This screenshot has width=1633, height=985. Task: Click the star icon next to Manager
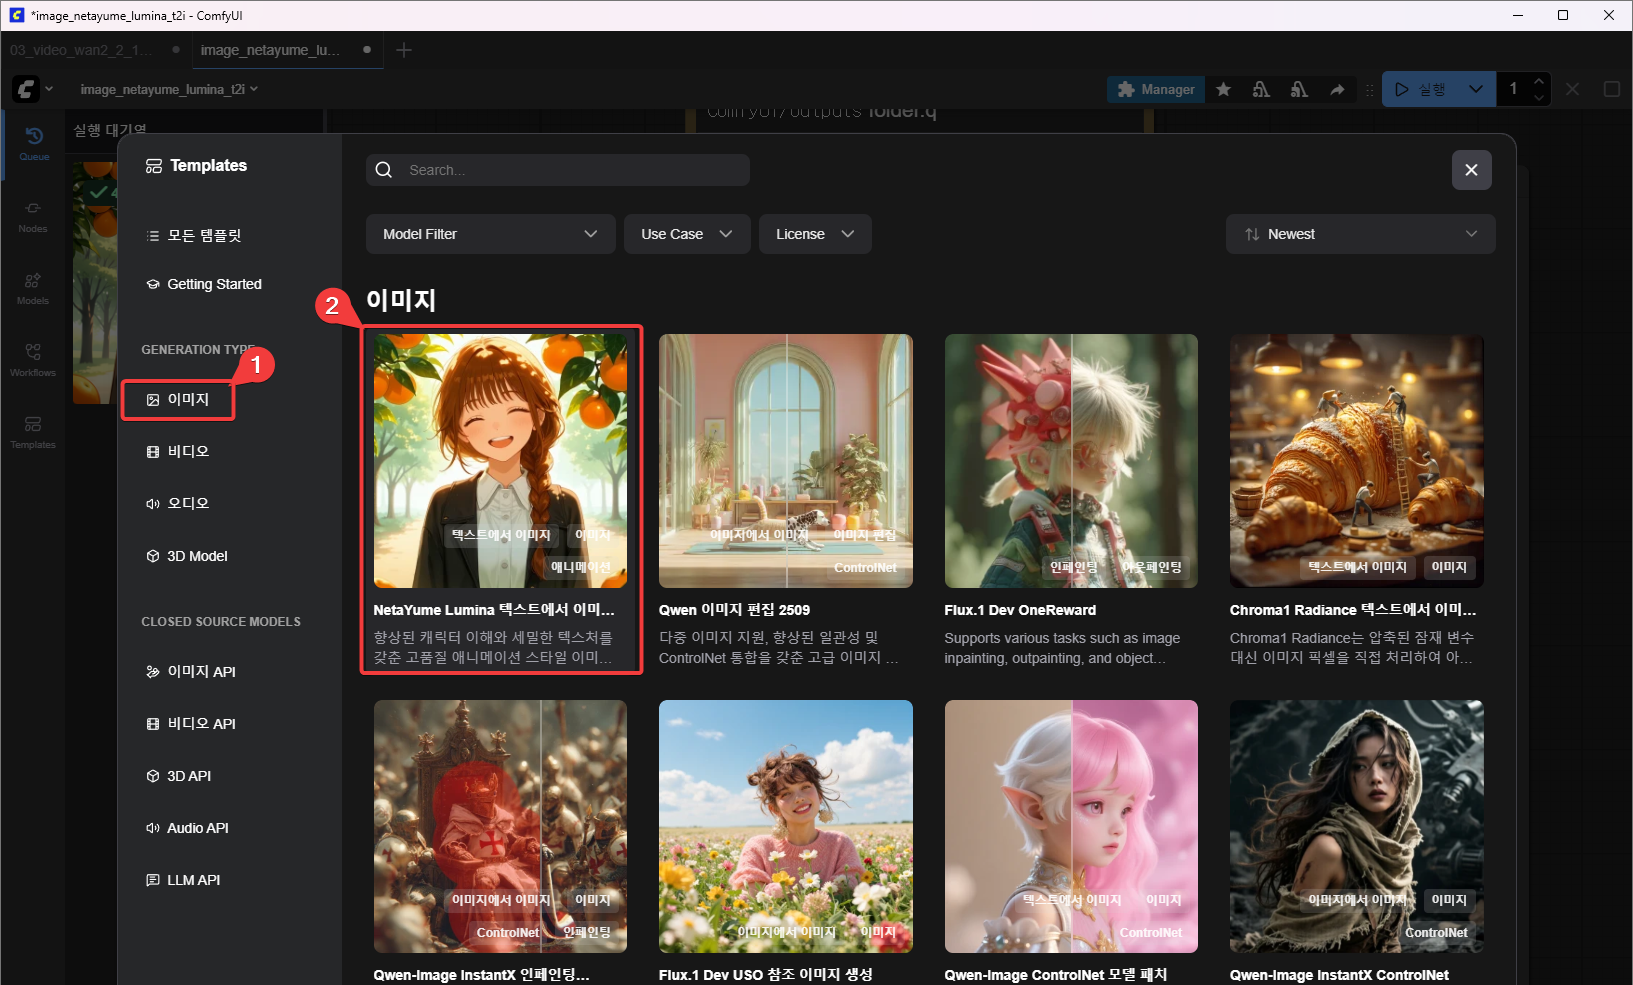click(1223, 90)
